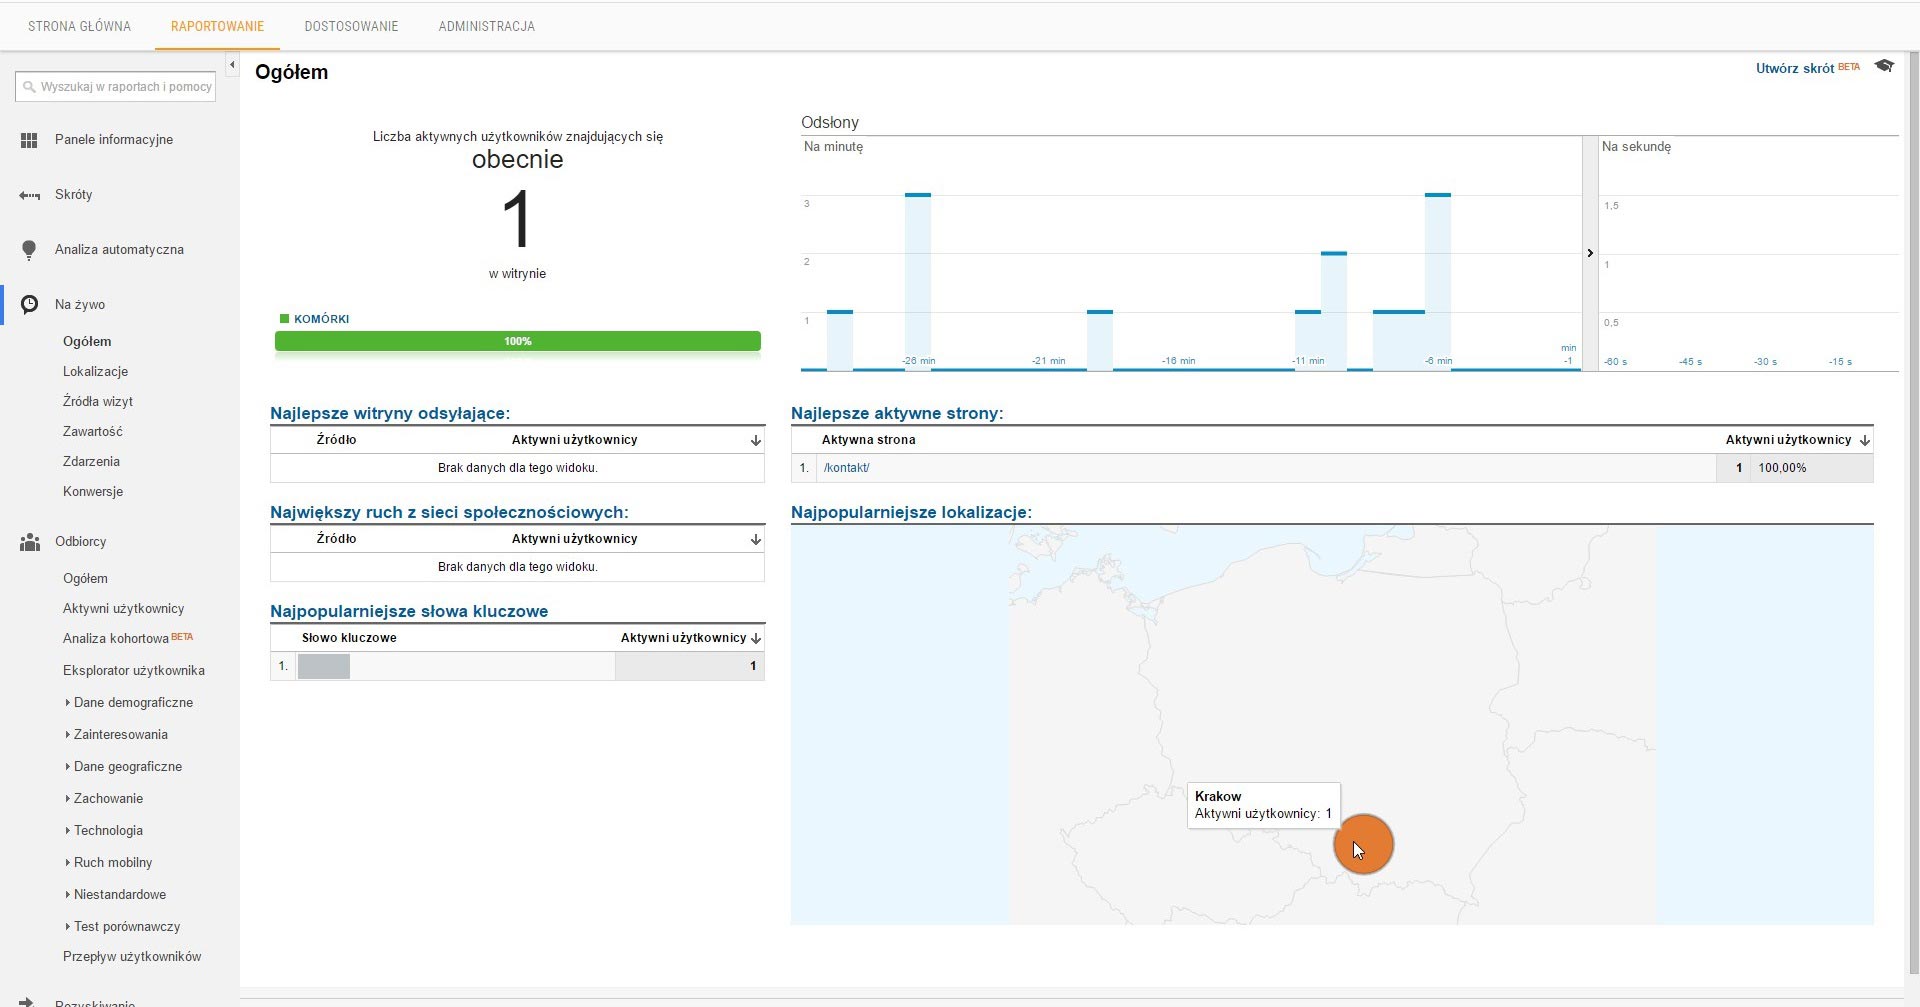This screenshot has height=1007, width=1920.
Task: Click the 100,00% value in active pages row
Action: [1782, 468]
